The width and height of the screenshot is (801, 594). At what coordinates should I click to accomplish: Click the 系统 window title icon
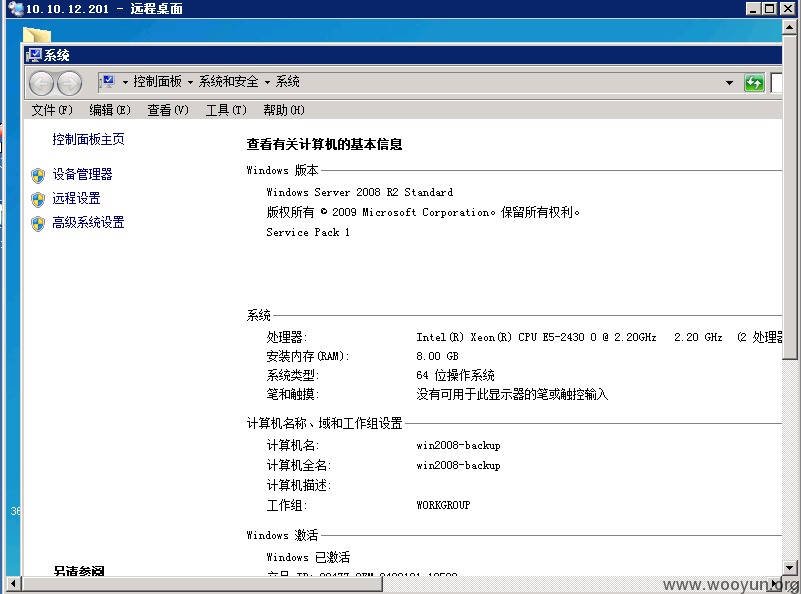point(34,55)
